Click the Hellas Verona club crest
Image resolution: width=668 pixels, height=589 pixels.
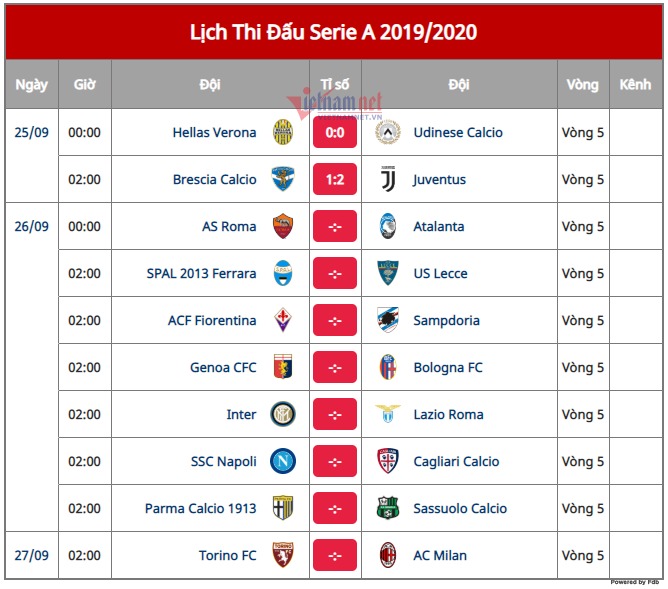[x=283, y=132]
